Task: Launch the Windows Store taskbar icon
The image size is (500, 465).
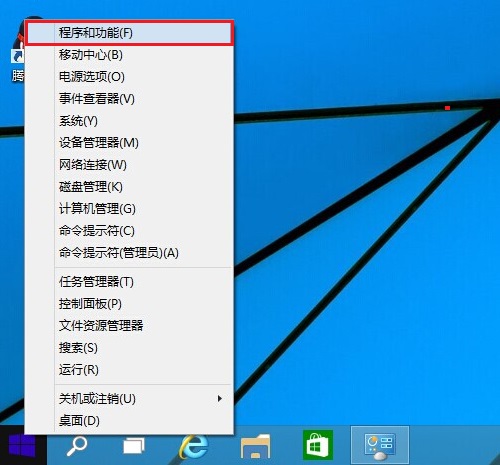Action: tap(318, 445)
